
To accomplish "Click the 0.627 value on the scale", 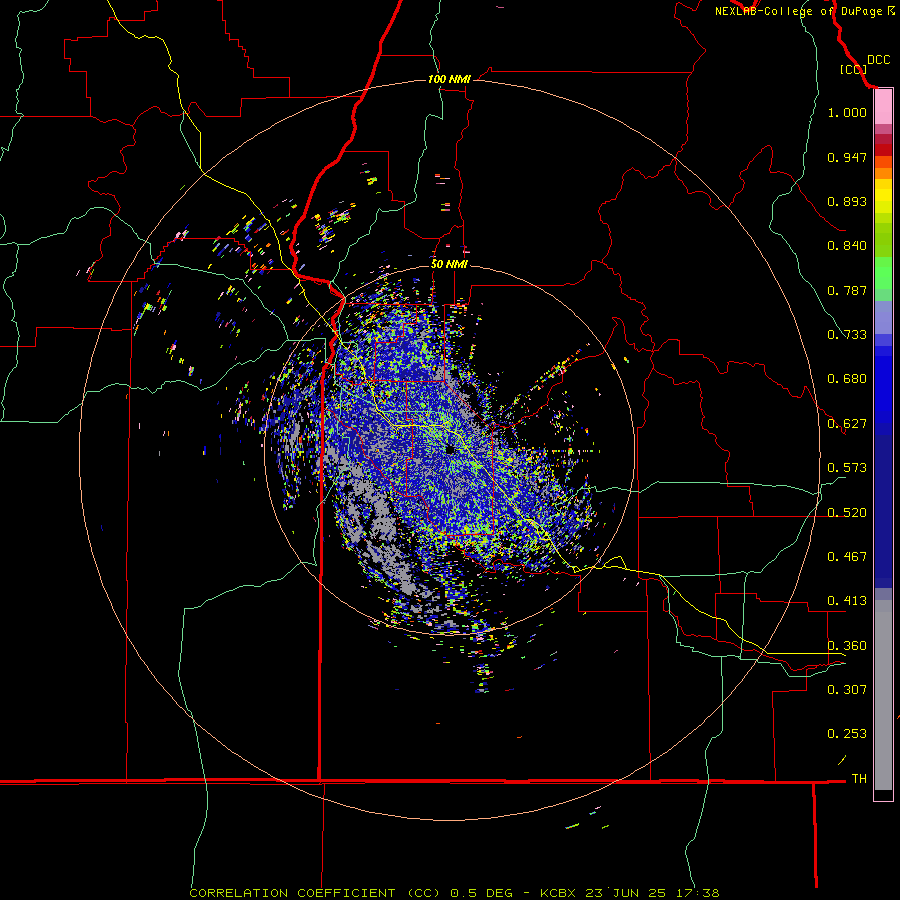I will pos(847,424).
